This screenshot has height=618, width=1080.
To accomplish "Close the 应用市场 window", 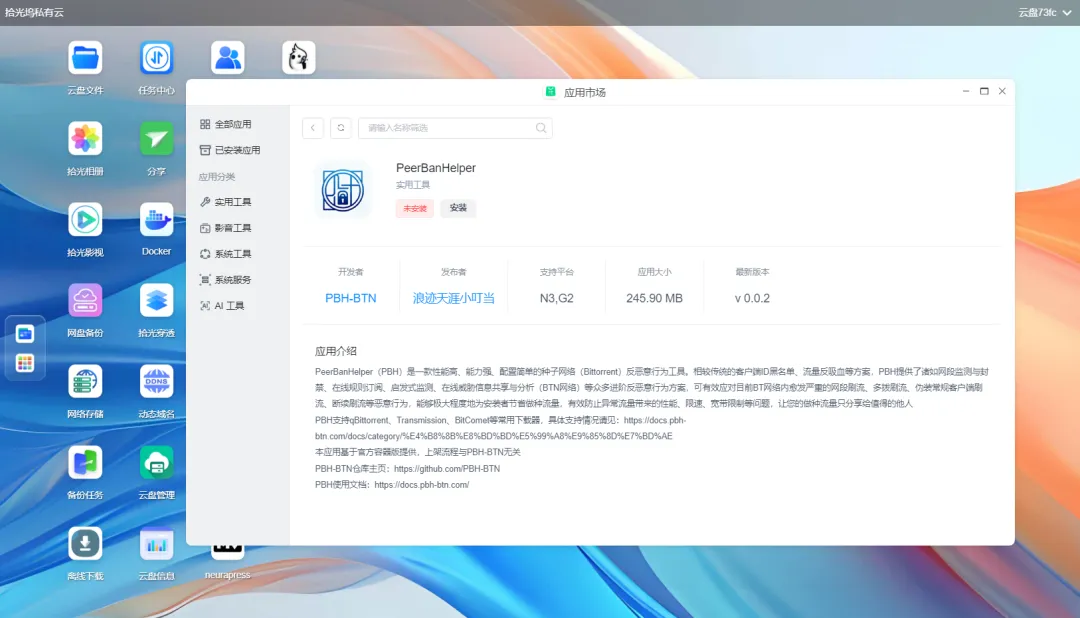I will (x=1002, y=91).
